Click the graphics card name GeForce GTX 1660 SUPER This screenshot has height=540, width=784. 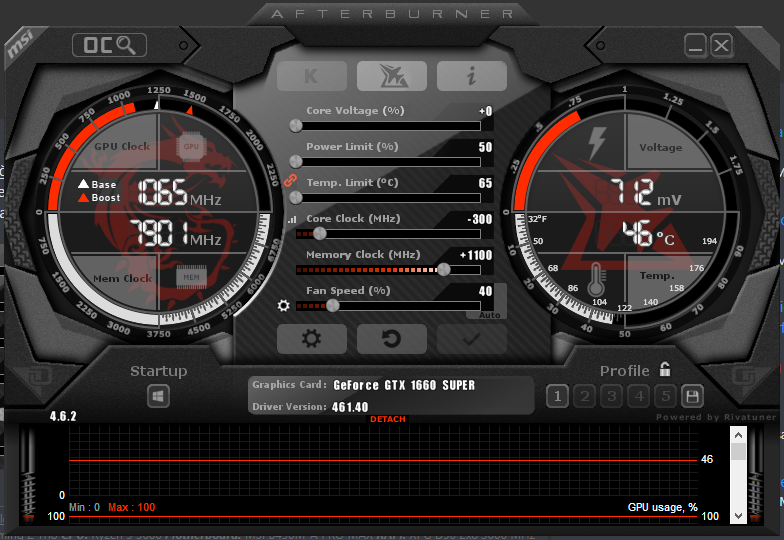click(404, 385)
